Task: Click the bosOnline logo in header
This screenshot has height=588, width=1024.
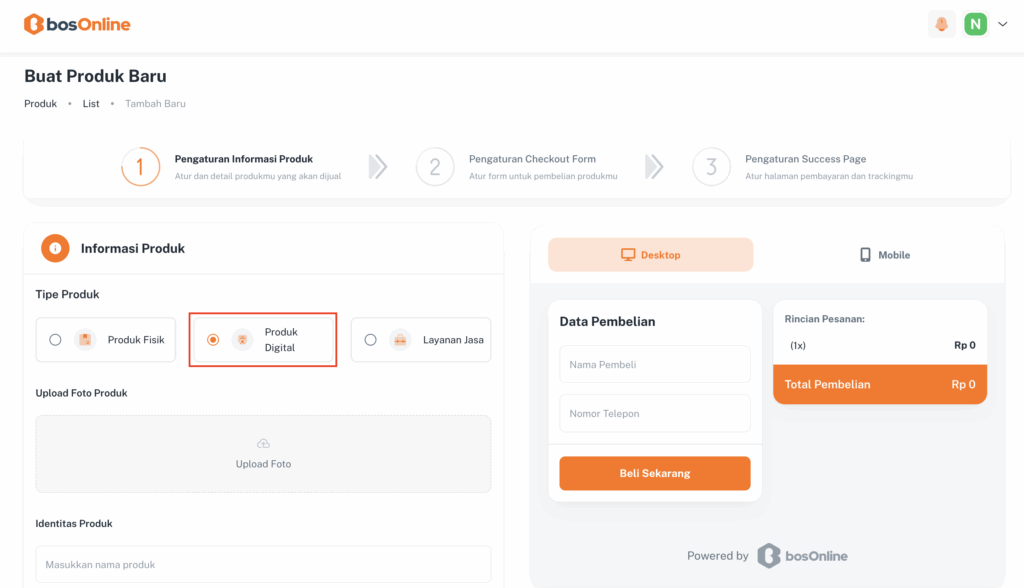Action: click(x=77, y=24)
